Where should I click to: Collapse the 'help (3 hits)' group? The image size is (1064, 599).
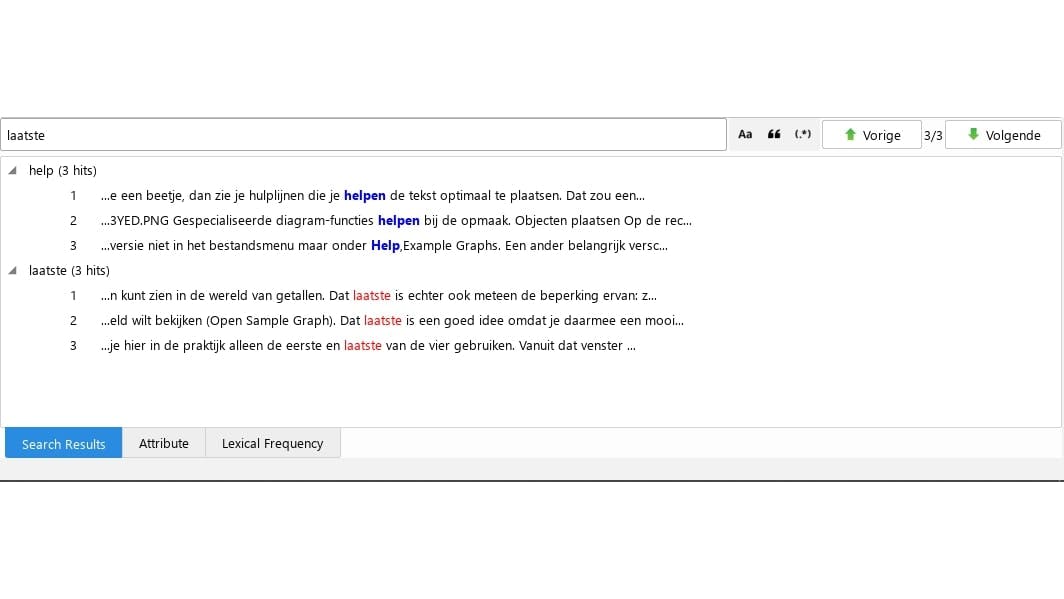coord(12,170)
